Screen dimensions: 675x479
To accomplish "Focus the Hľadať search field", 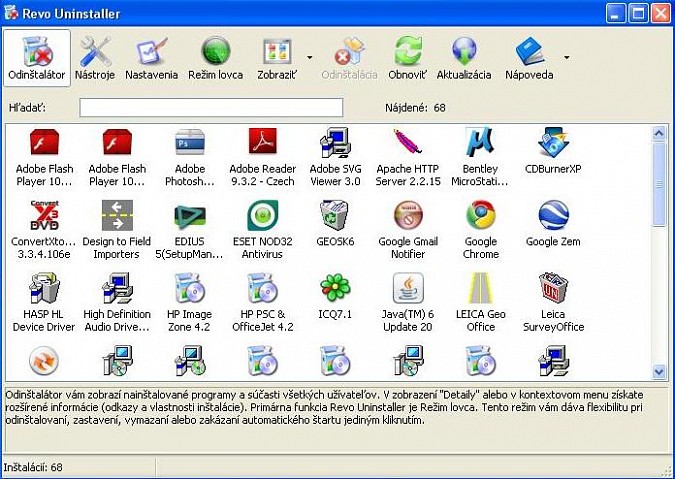I will (211, 108).
